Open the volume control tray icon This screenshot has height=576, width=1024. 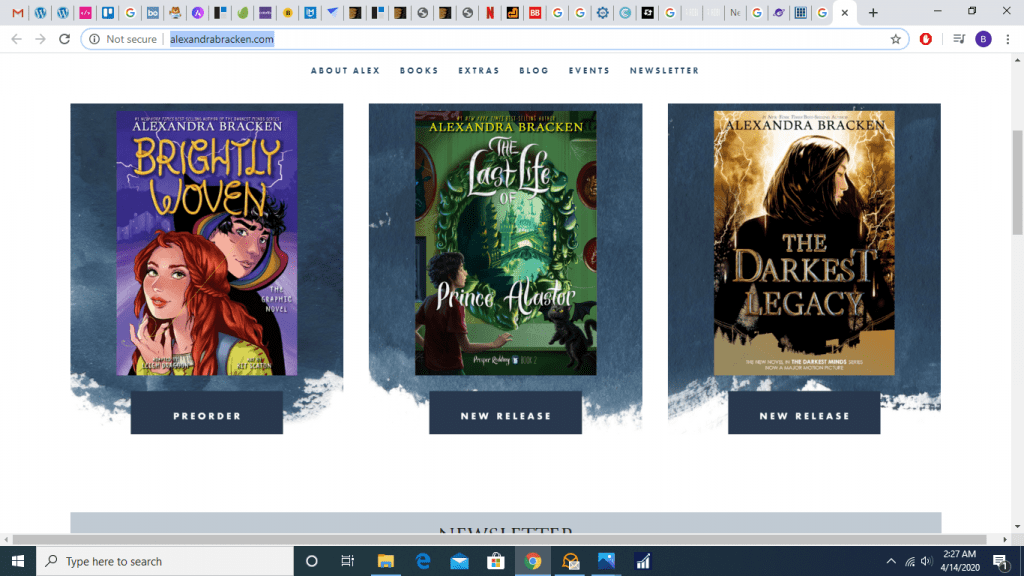tap(926, 561)
